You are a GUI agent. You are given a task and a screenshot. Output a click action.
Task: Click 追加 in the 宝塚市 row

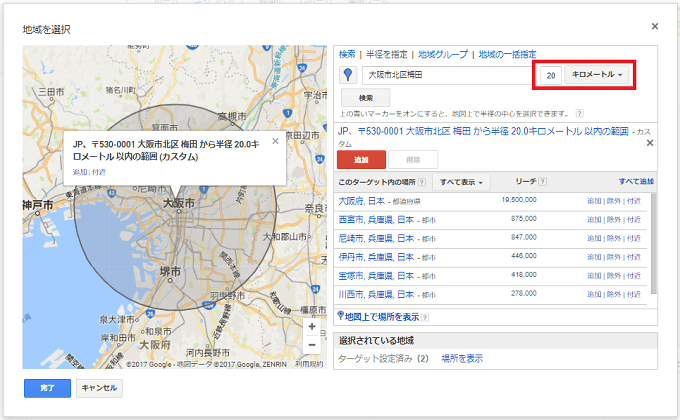594,276
